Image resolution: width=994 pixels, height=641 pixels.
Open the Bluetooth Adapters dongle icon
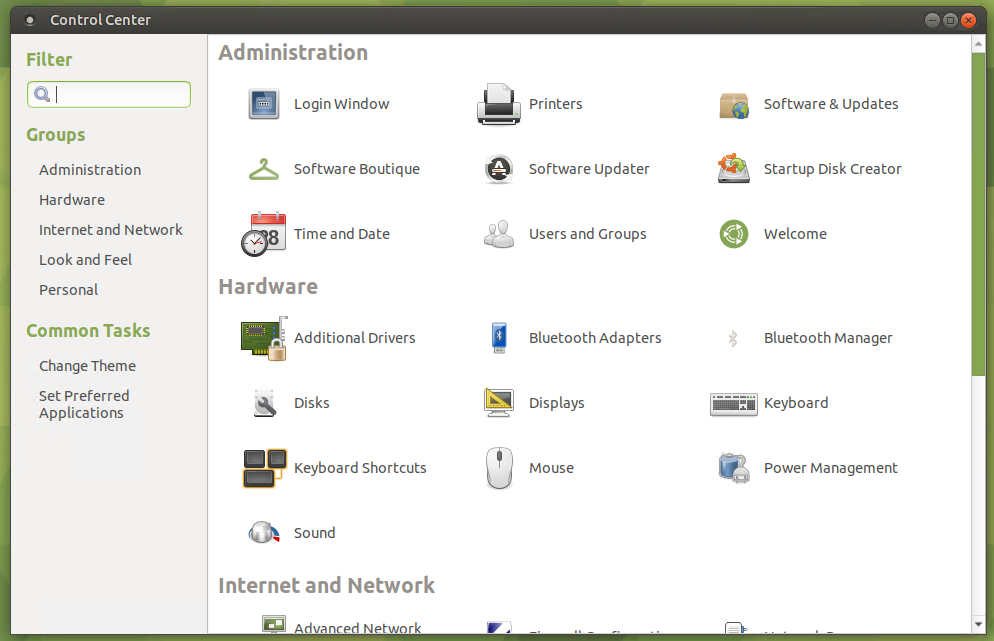[499, 338]
